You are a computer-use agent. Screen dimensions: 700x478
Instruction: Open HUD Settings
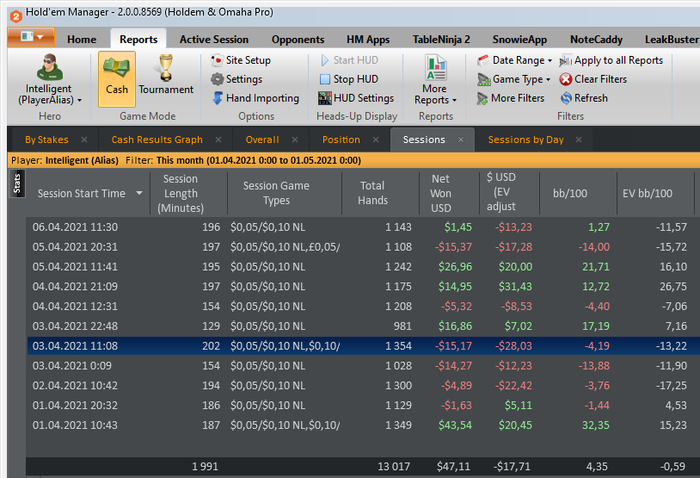(356, 98)
